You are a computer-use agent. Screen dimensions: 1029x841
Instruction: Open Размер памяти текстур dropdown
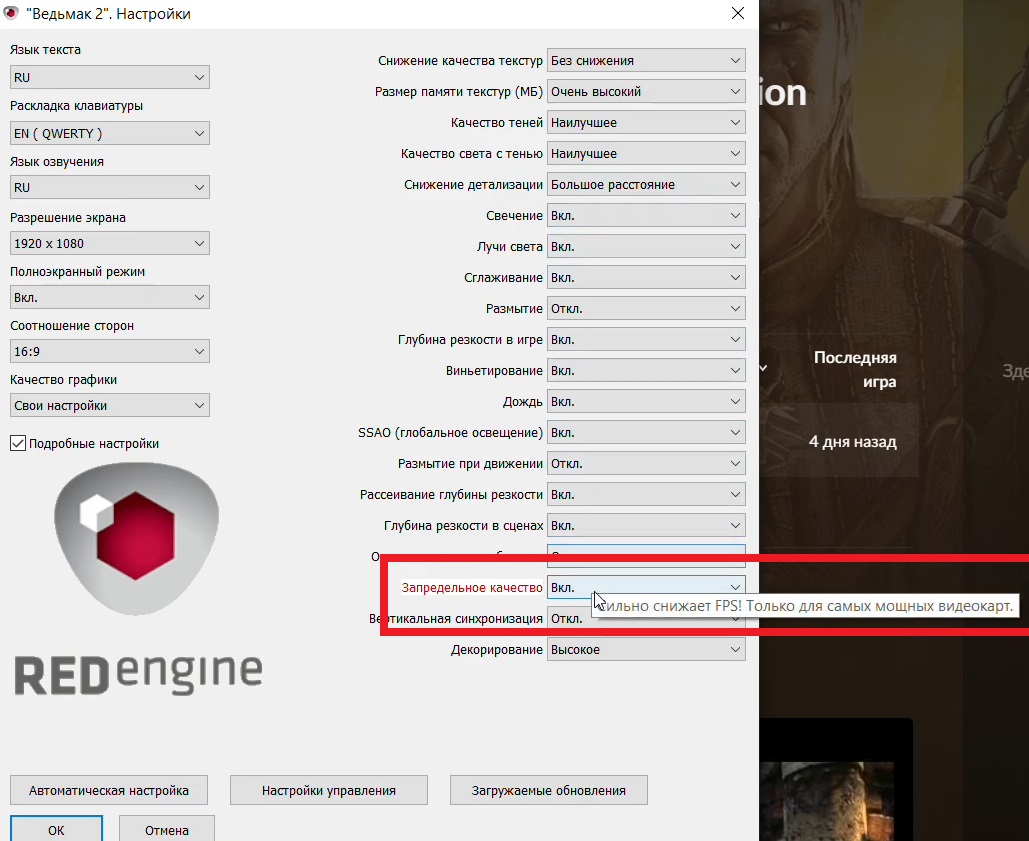646,92
